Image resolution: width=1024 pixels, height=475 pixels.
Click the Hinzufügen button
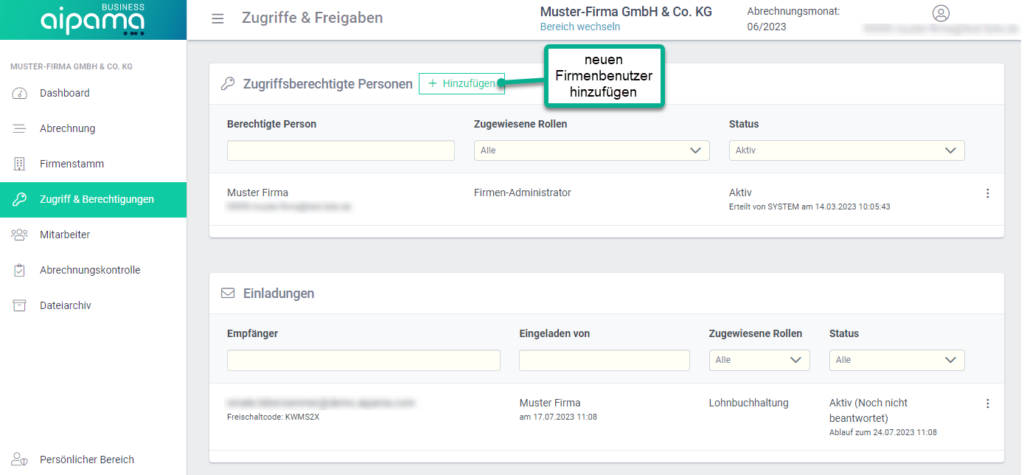coord(462,84)
